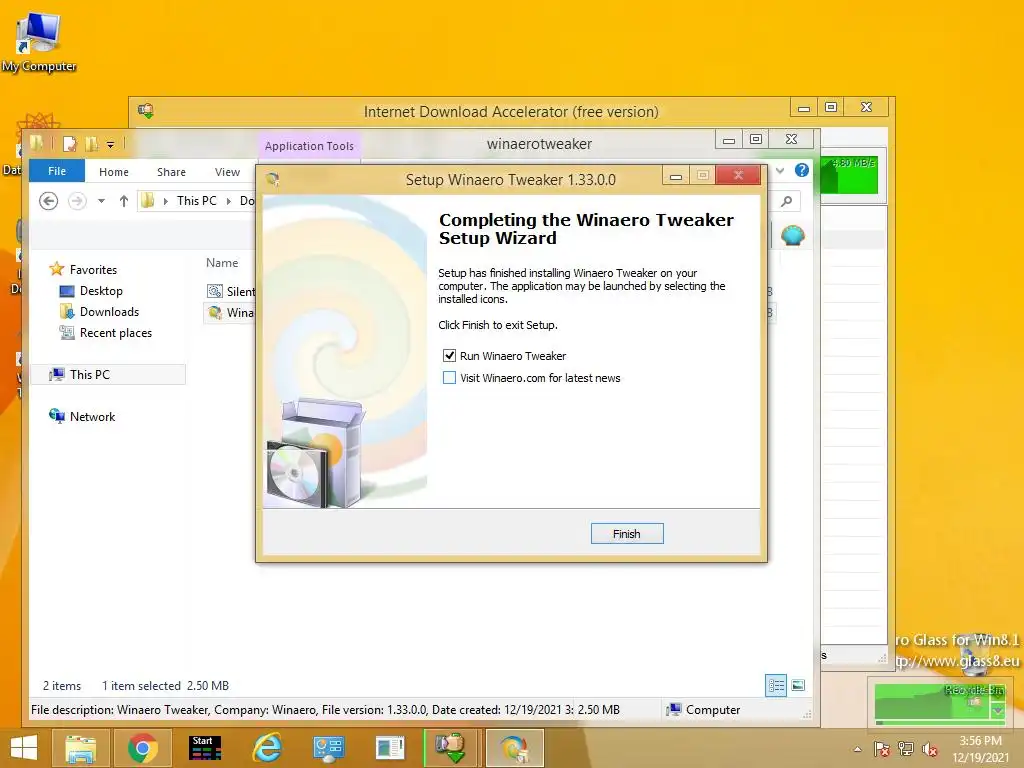1024x768 pixels.
Task: Click the shell icon in Download Accelerator
Action: [x=792, y=234]
